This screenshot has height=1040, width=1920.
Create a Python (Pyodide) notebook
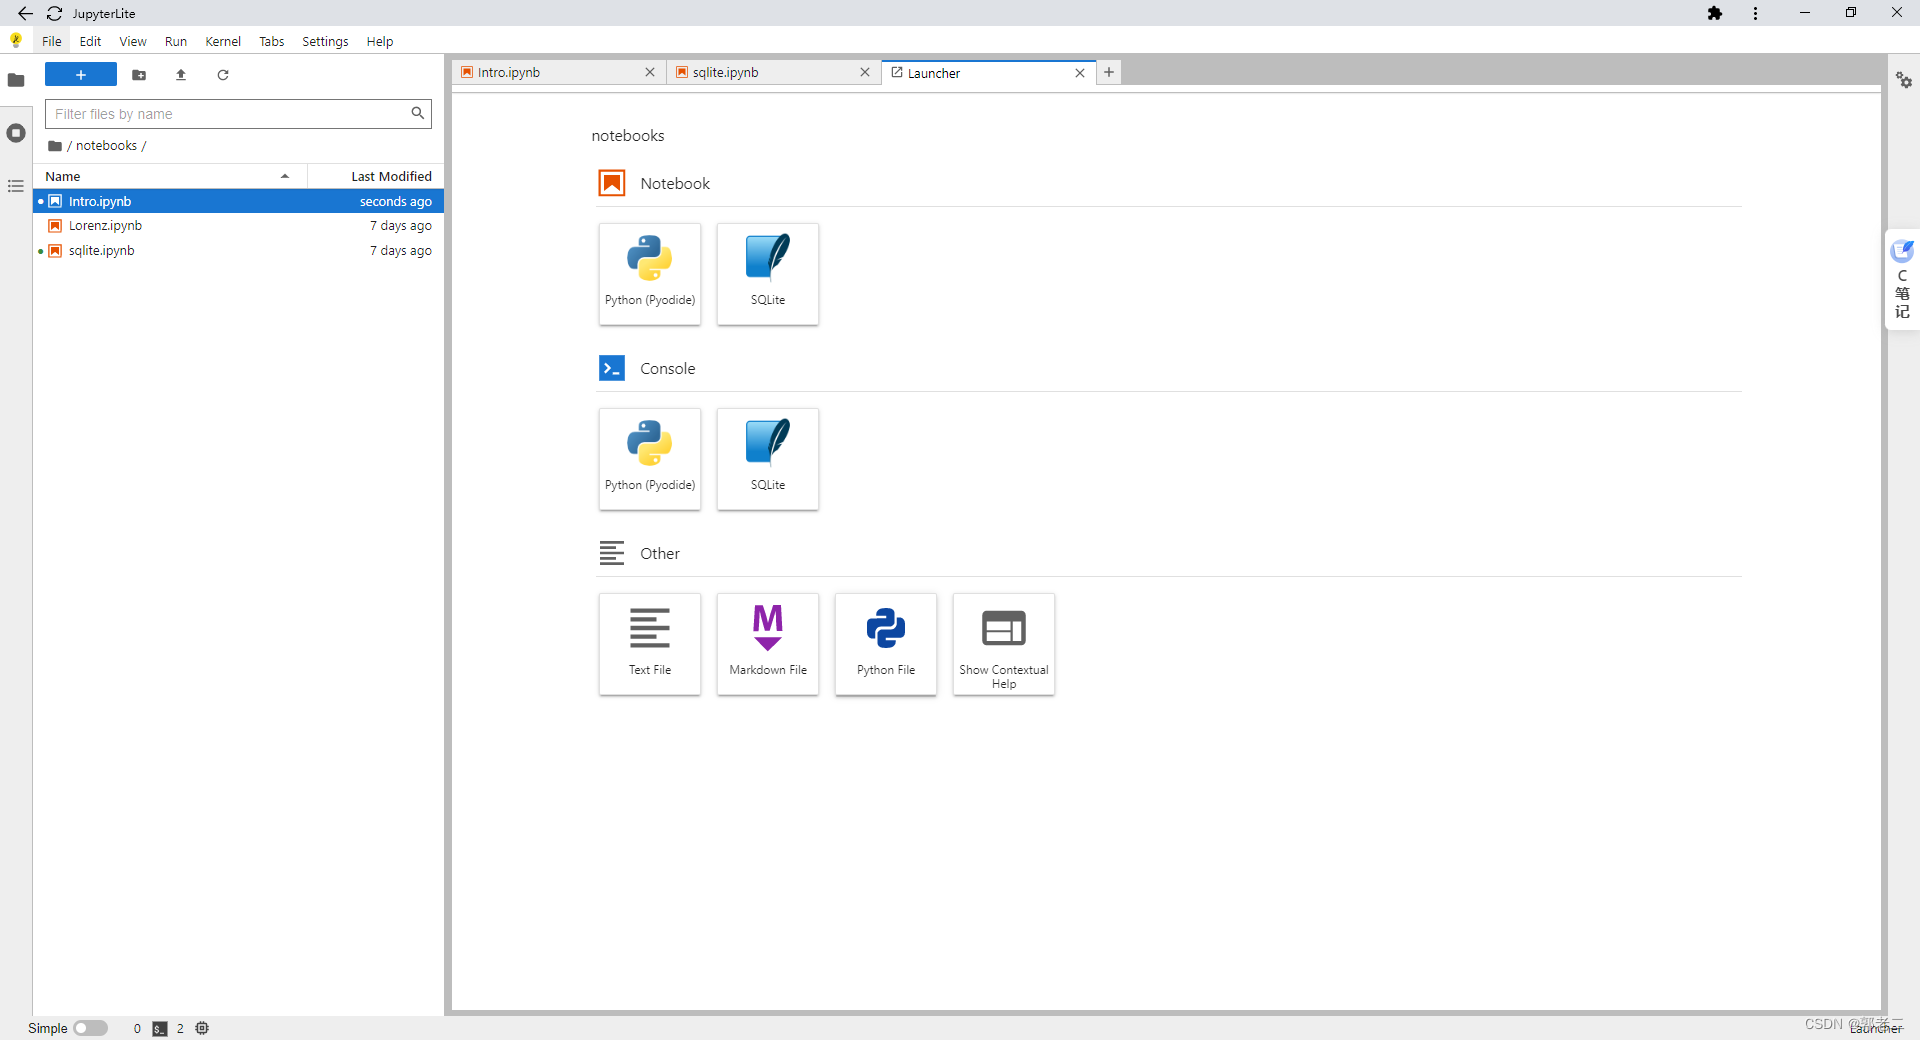650,274
